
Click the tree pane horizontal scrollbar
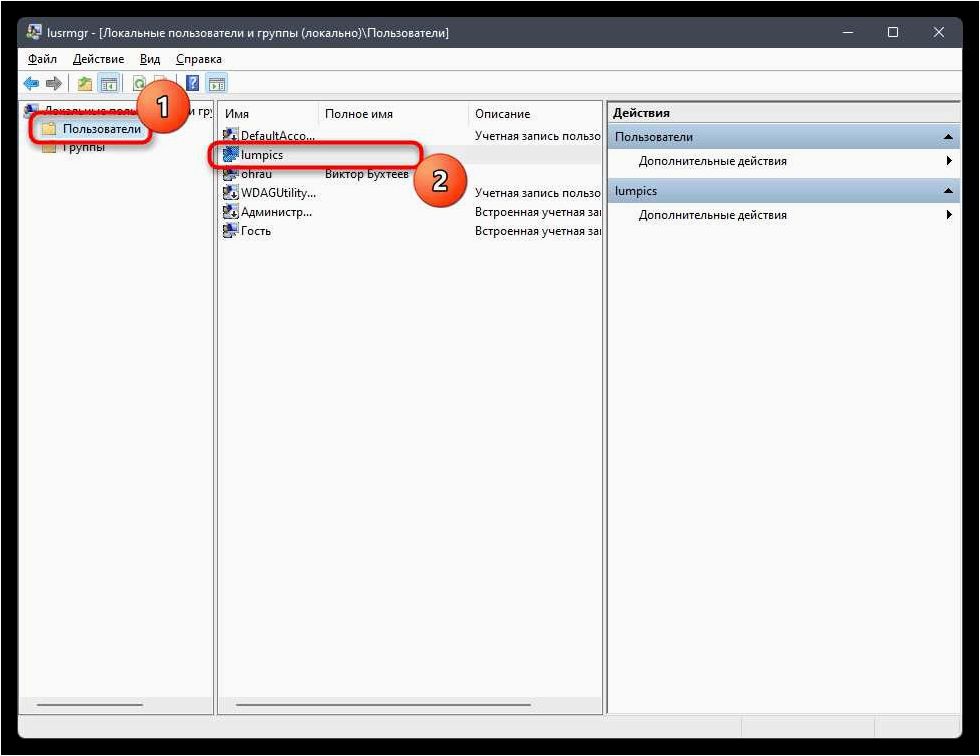(x=90, y=705)
